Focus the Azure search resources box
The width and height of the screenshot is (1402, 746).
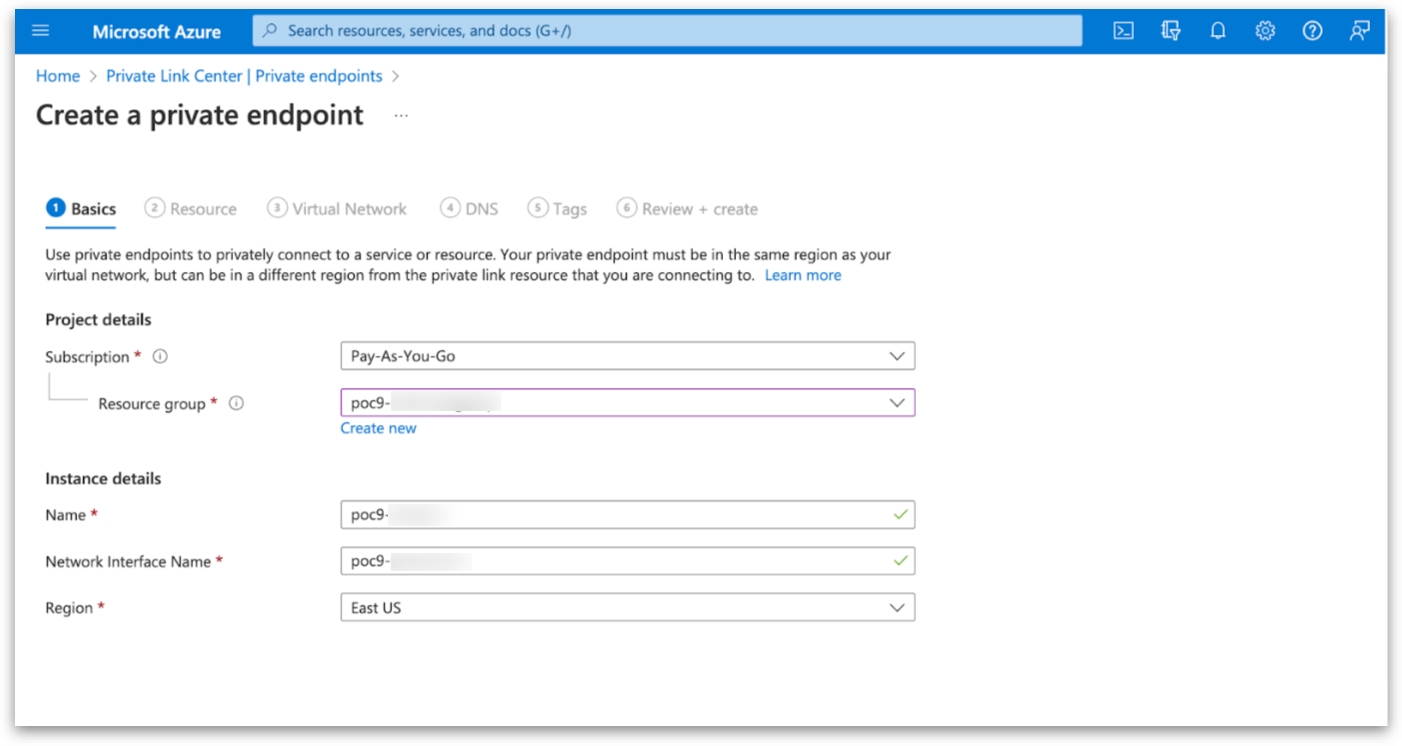667,31
